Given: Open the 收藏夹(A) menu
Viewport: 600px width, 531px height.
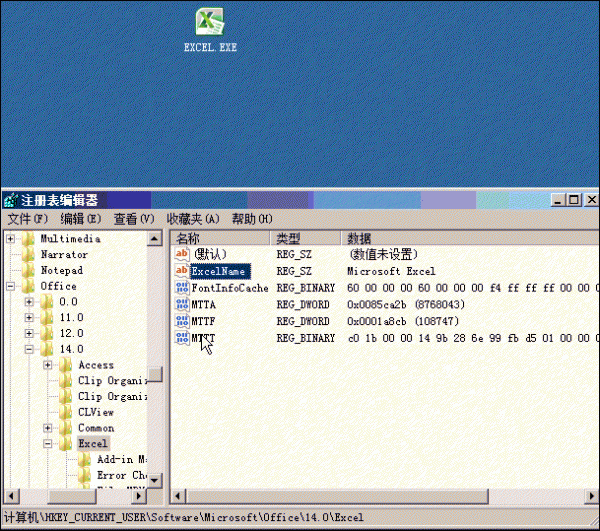Looking at the screenshot, I should point(193,219).
